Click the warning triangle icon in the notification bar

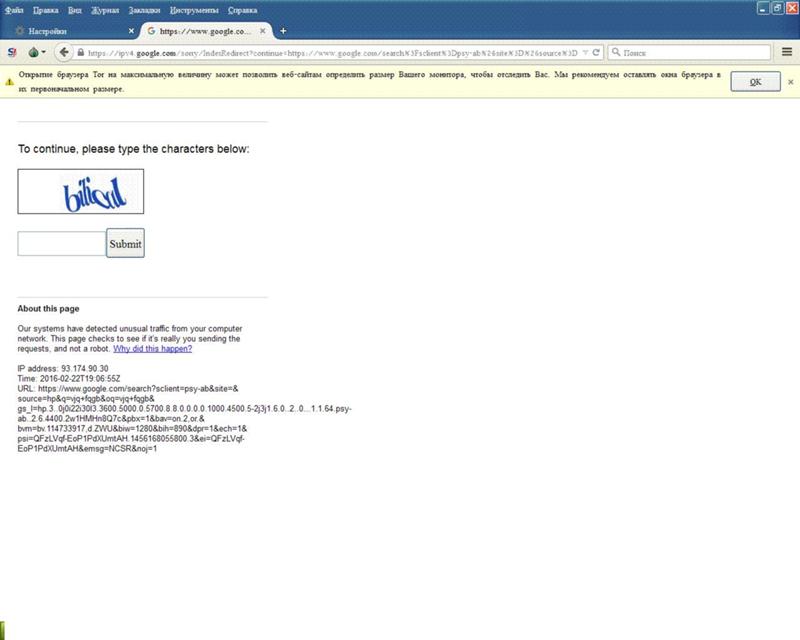pos(9,82)
